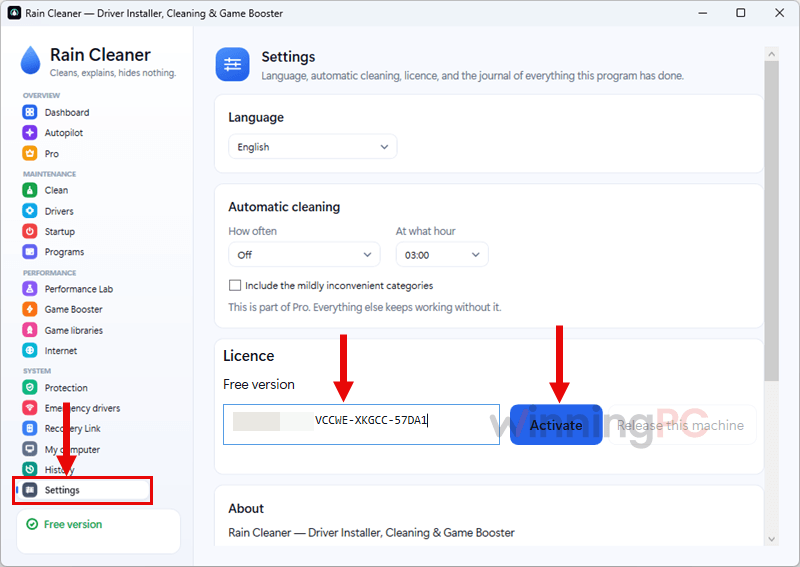The image size is (800, 567).
Task: Click the orange Pro crown icon
Action: pyautogui.click(x=30, y=153)
